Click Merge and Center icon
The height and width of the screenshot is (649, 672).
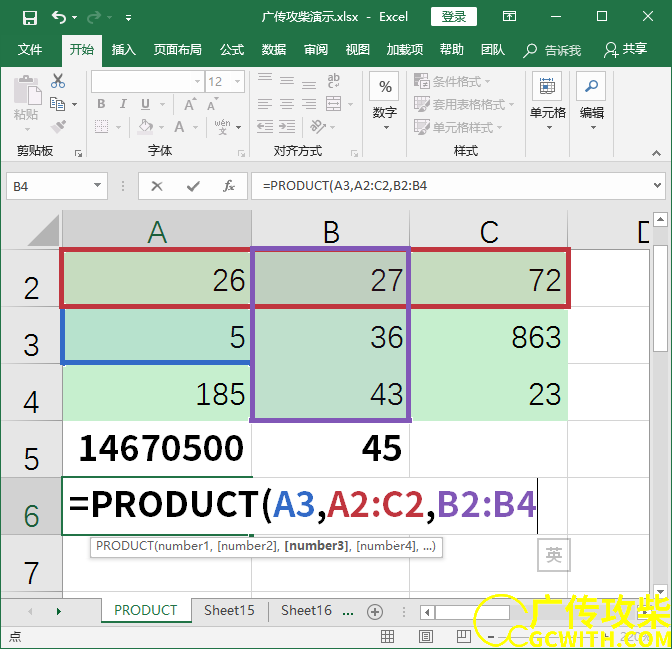pos(334,104)
